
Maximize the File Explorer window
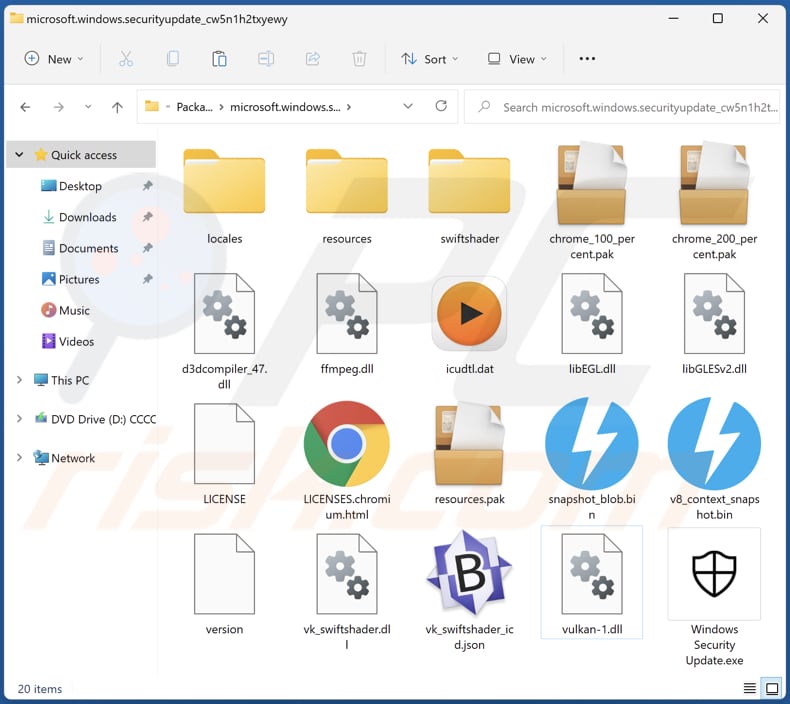click(x=717, y=19)
